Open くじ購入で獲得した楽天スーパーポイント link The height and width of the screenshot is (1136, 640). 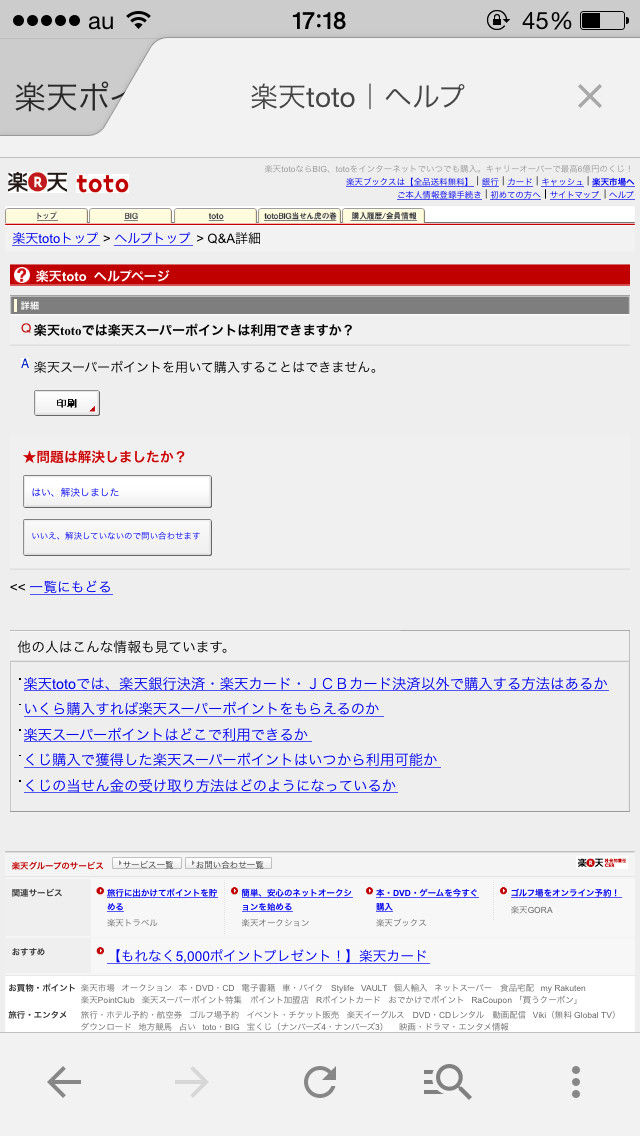point(232,760)
